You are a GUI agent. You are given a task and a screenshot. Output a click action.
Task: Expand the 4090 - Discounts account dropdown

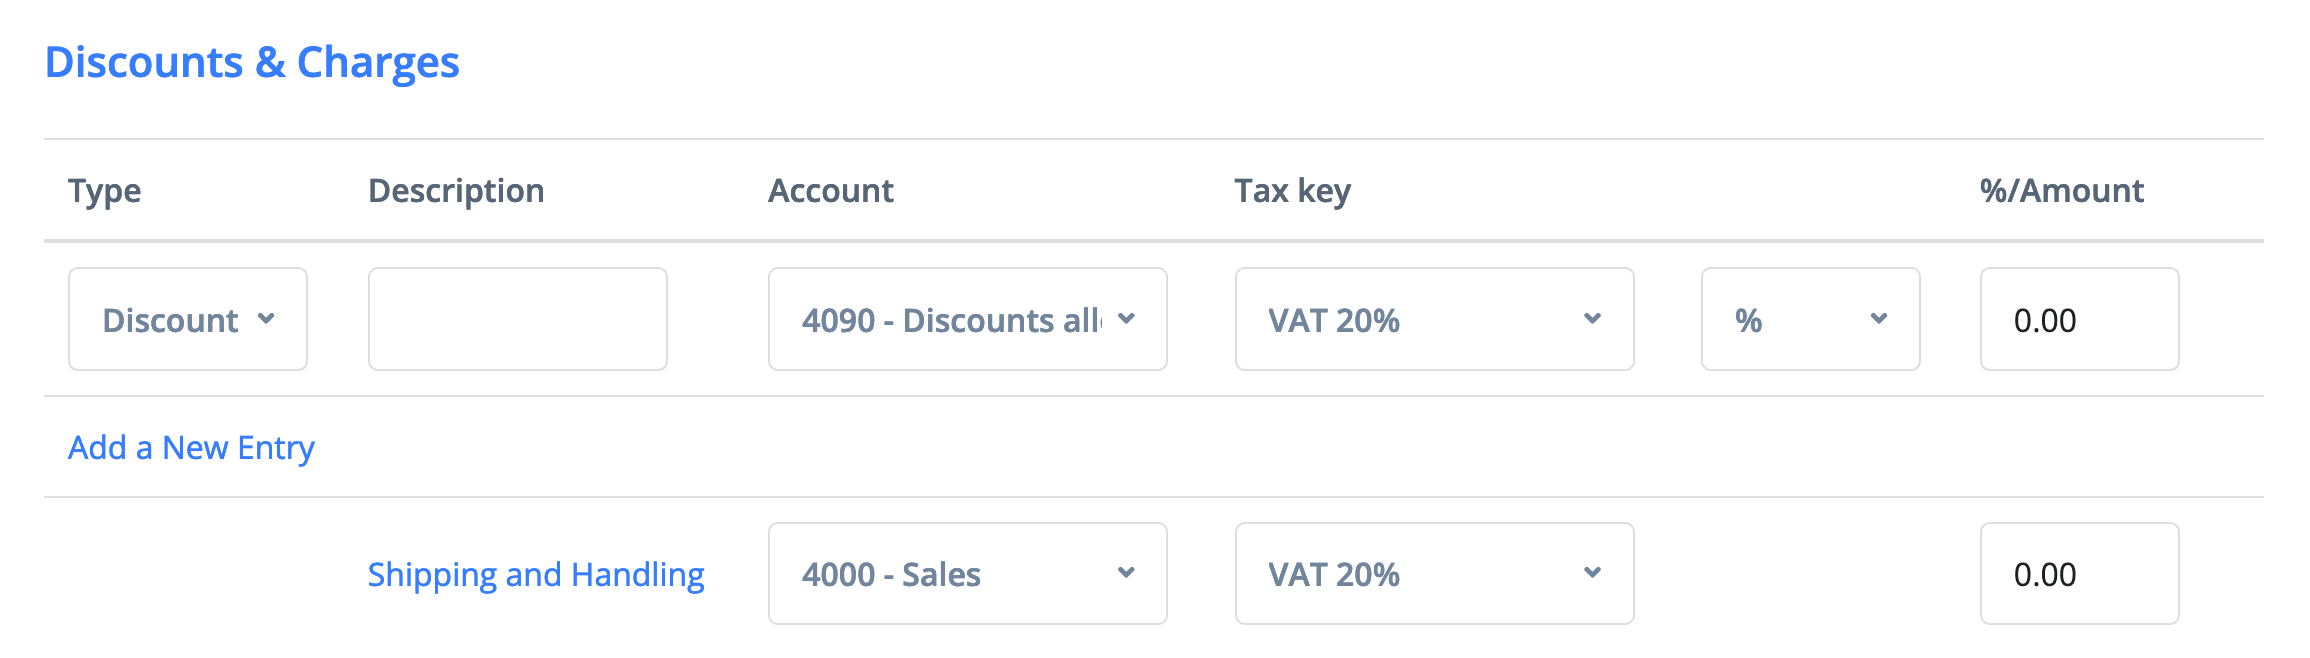coord(966,320)
